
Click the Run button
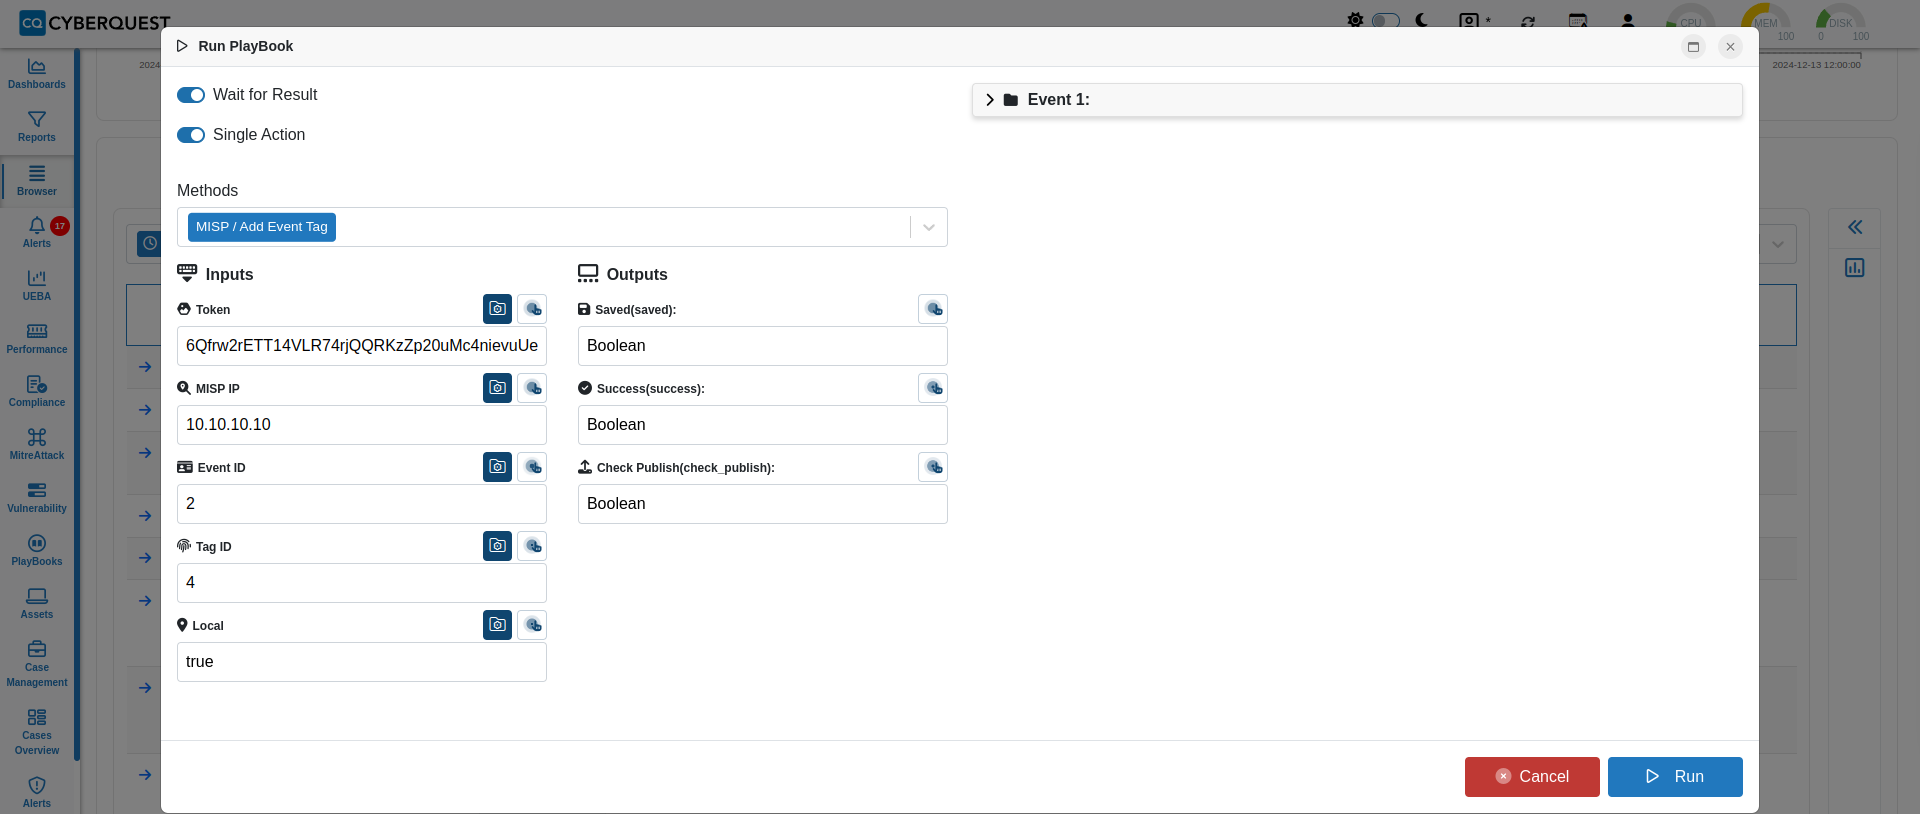click(x=1675, y=777)
